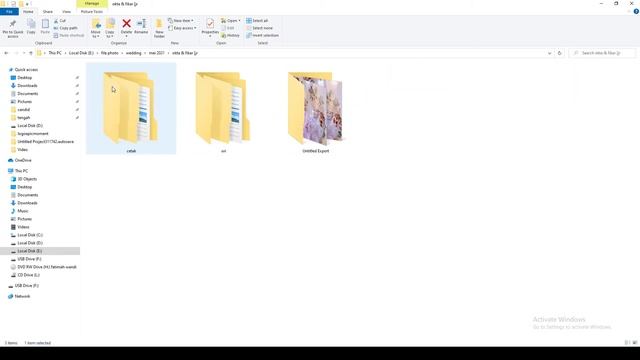The height and width of the screenshot is (360, 640).
Task: Select the 'Untitled Export' folder thumbnail
Action: (x=316, y=108)
